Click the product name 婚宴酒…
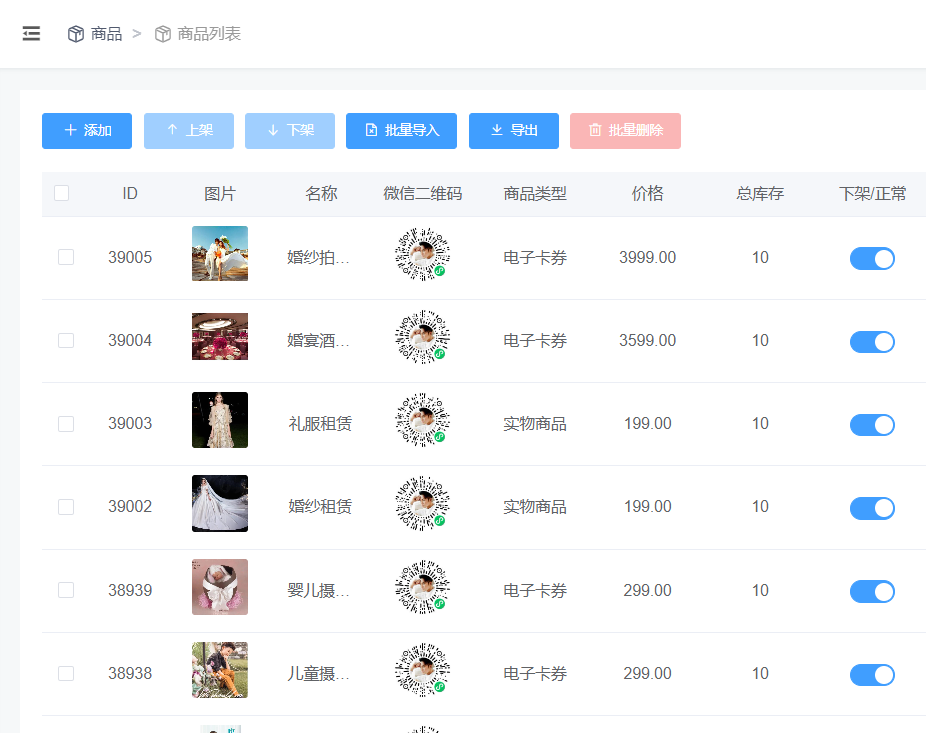The image size is (926, 733). click(318, 341)
